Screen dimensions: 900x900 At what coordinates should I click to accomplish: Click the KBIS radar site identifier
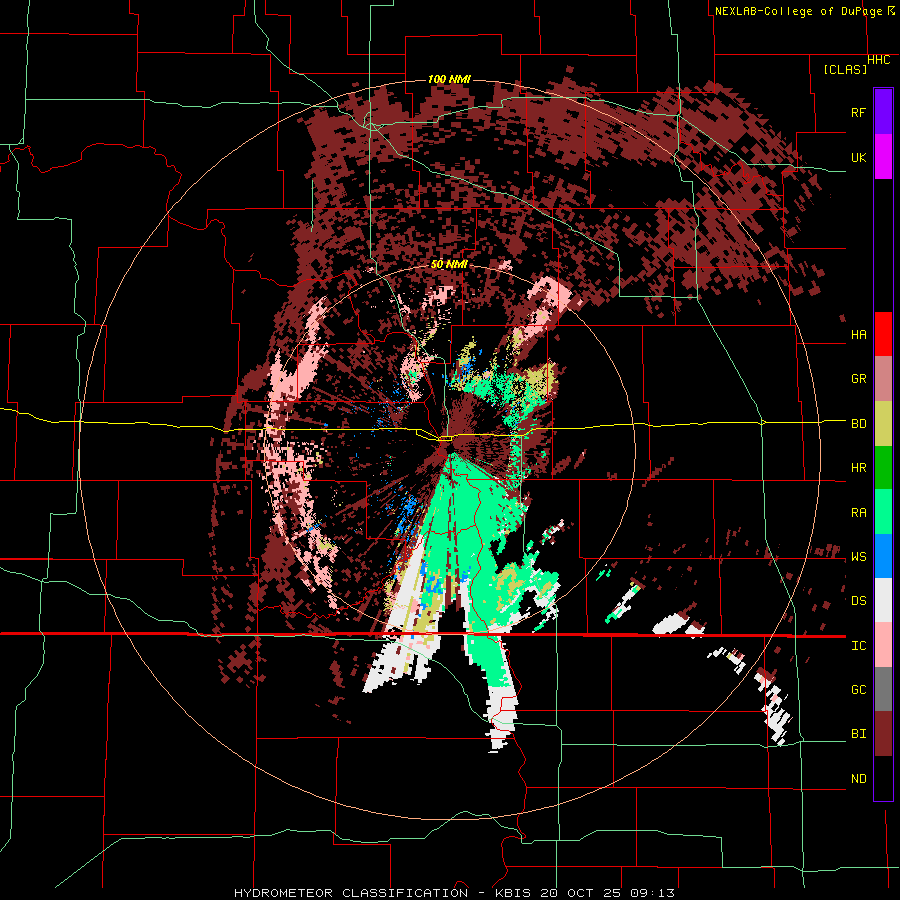click(514, 893)
